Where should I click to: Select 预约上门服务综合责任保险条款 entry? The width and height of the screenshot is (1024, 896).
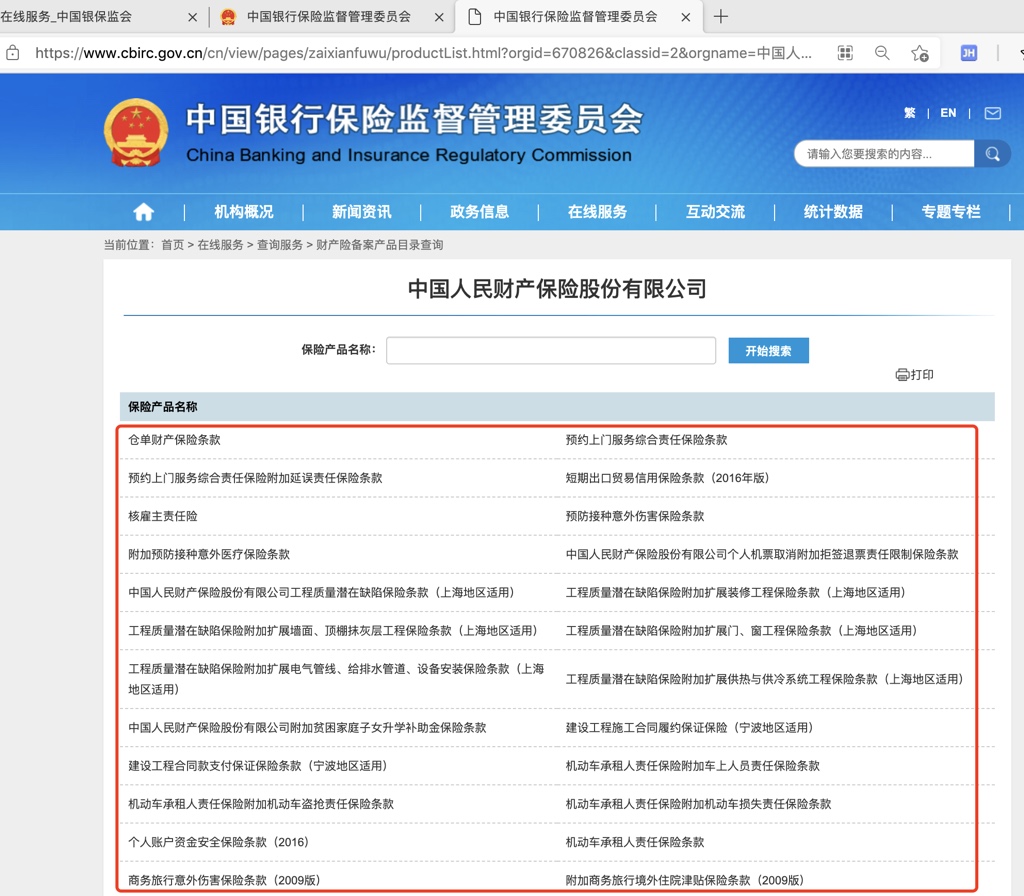[x=647, y=440]
